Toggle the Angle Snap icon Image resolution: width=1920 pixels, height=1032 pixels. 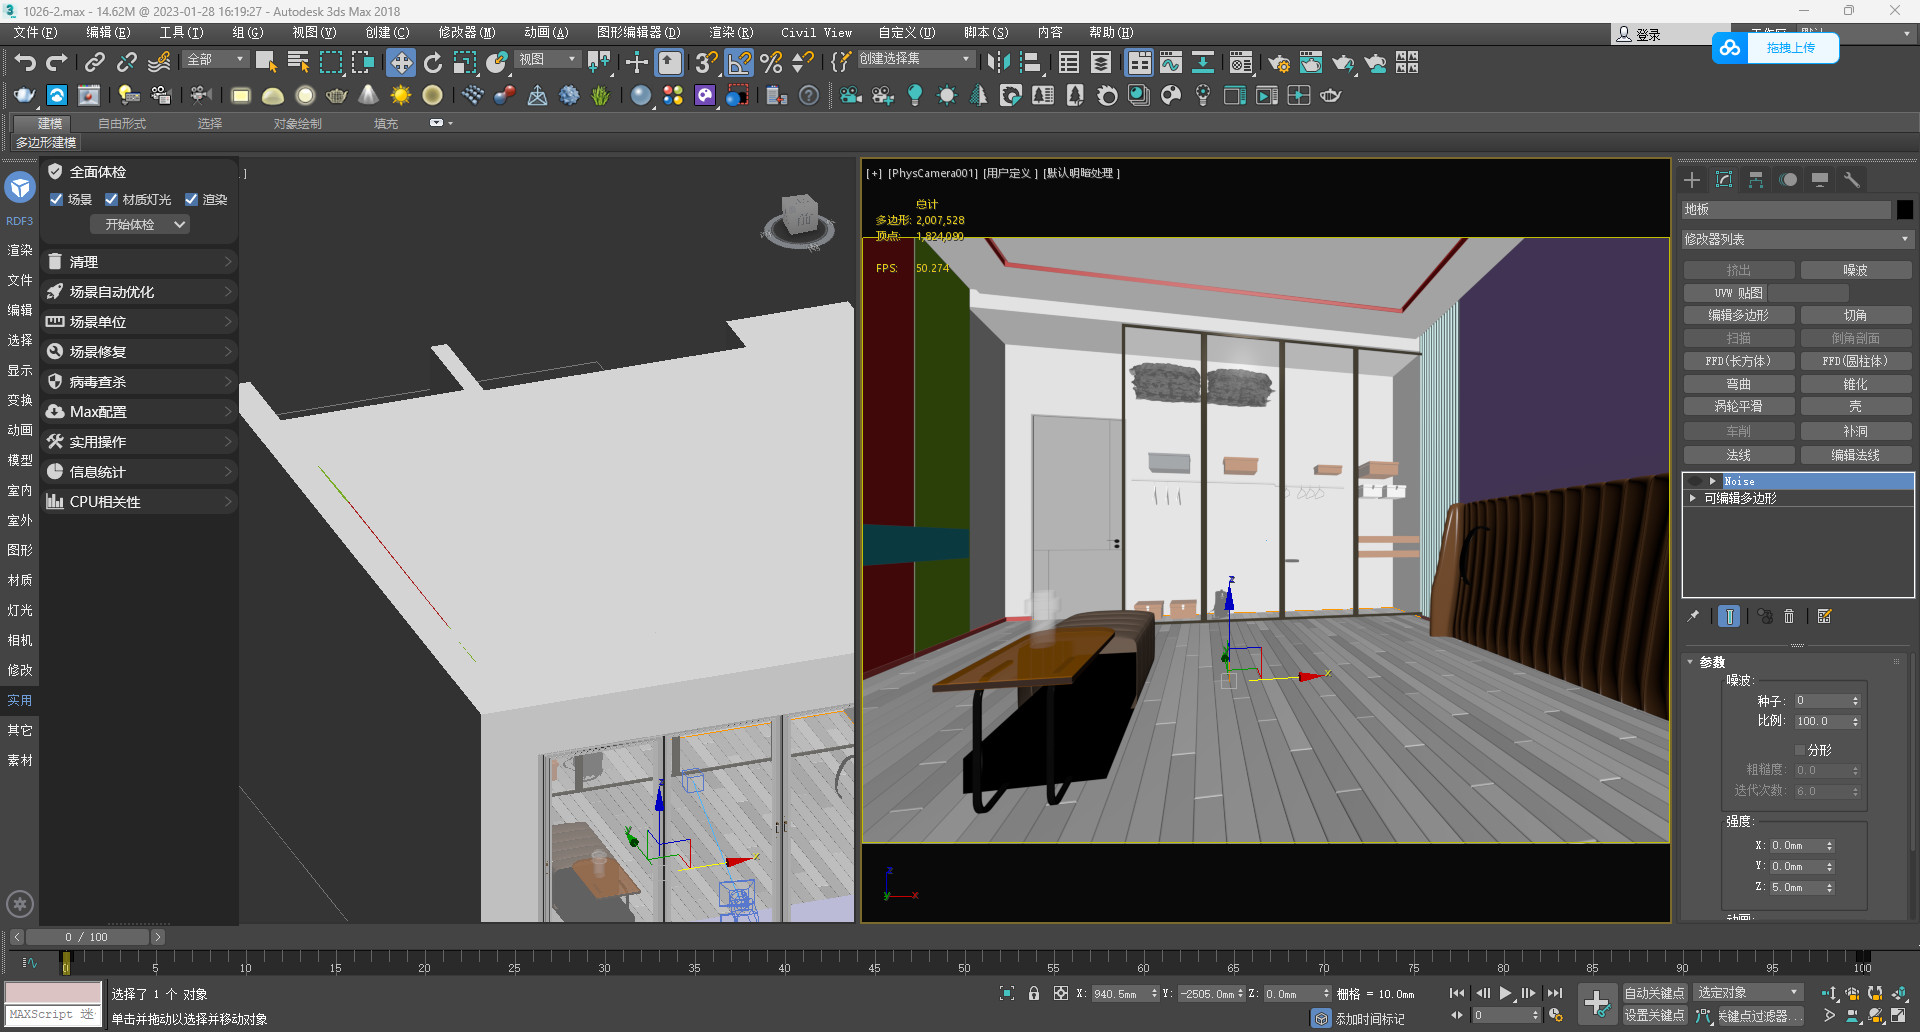pos(739,63)
